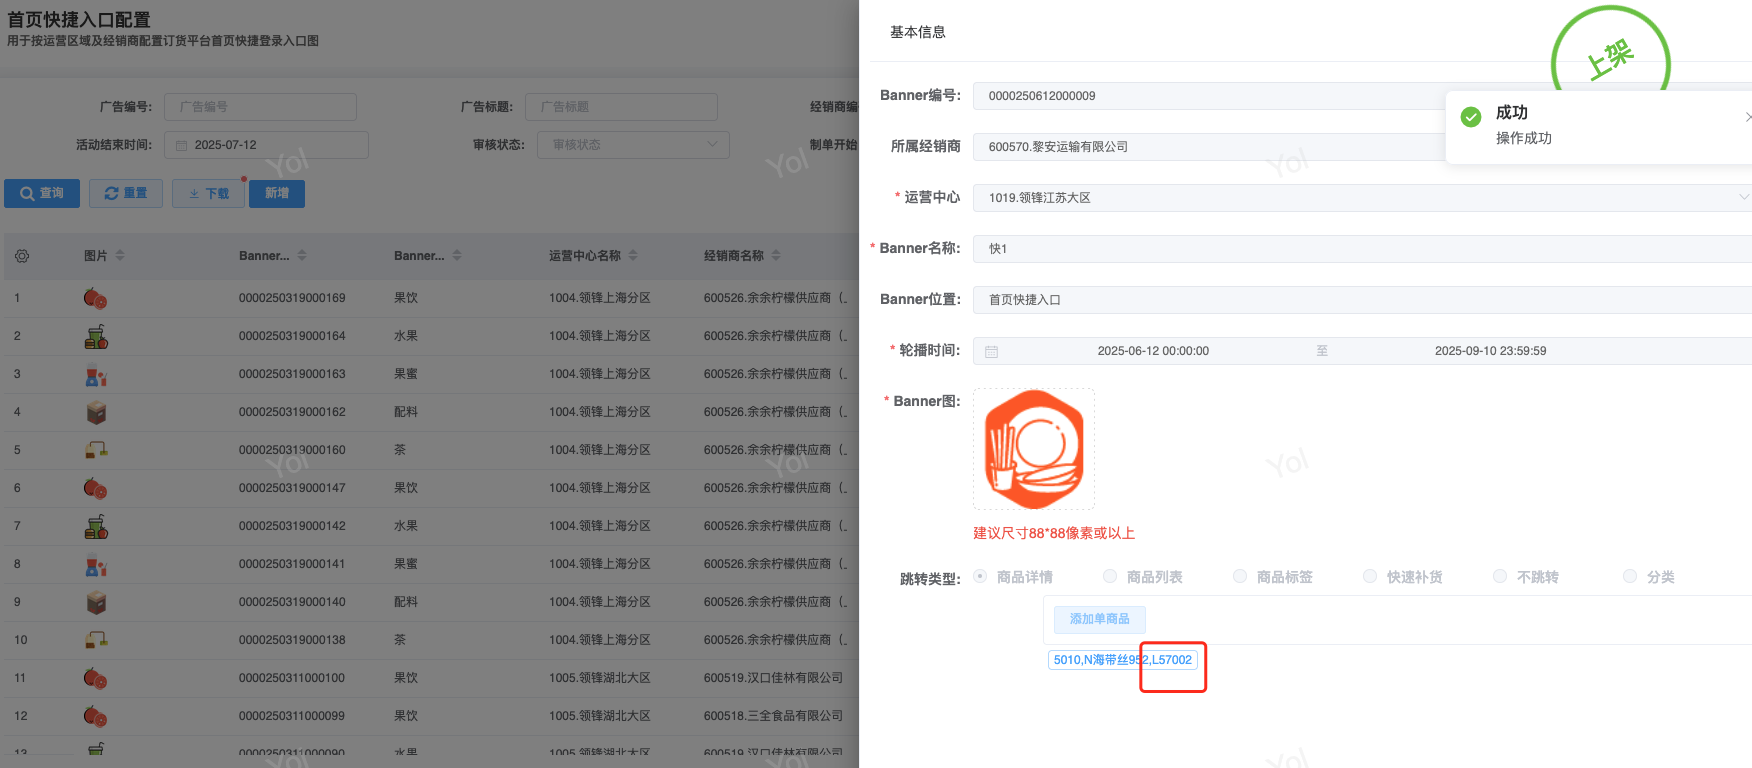
Task: Click banner number 0000250319000169 in the table
Action: tap(292, 298)
